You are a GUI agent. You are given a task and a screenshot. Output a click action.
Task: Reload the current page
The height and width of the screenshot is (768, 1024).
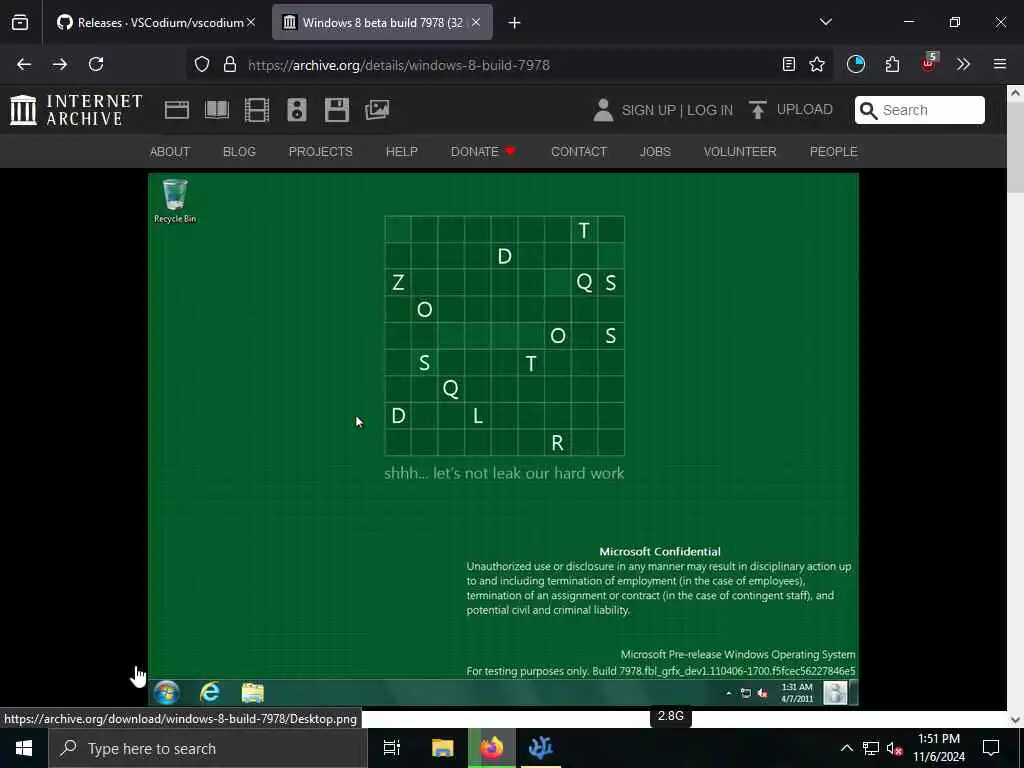[x=96, y=64]
